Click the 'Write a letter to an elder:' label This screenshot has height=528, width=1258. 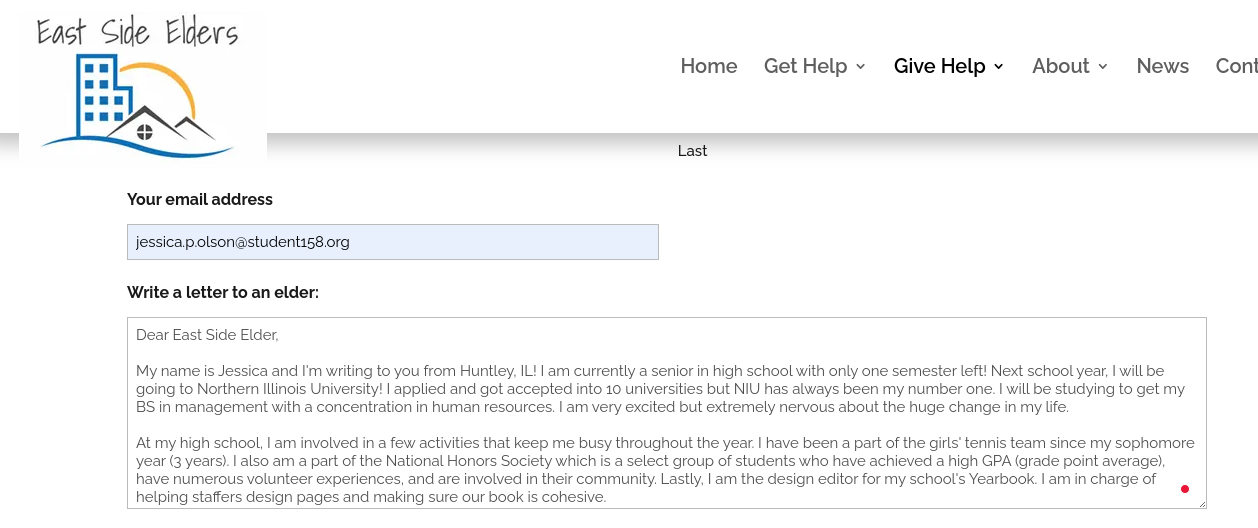[x=223, y=292]
